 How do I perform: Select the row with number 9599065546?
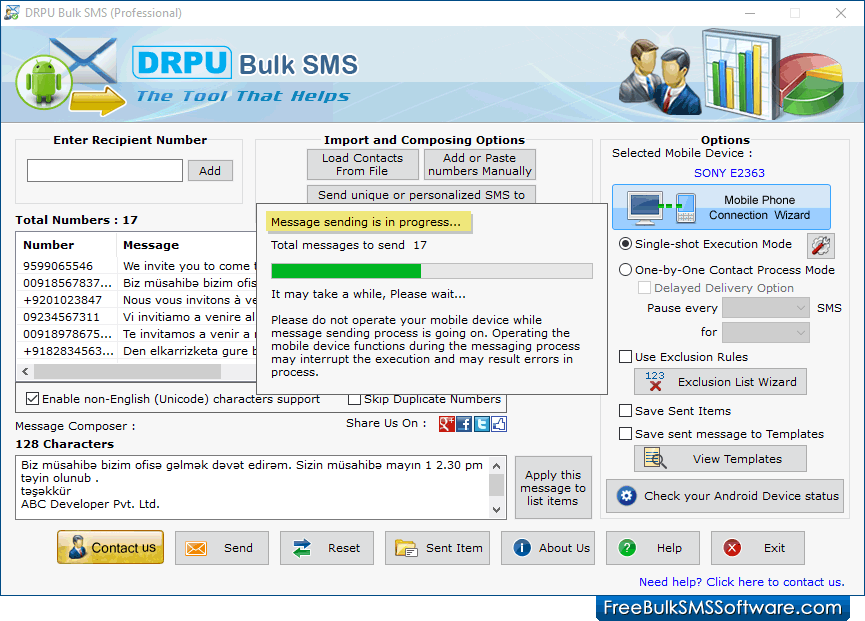(x=137, y=266)
